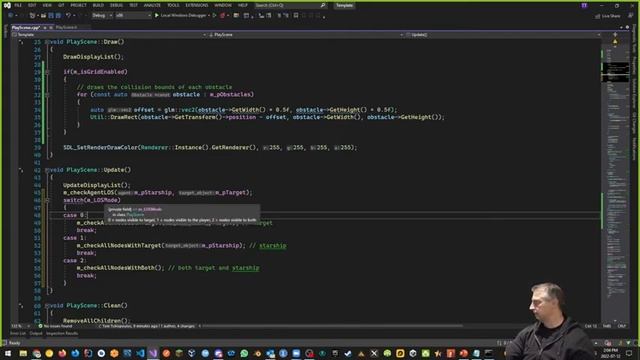This screenshot has height=360, width=640.
Task: Click the Save file toolbar icon
Action: tap(51, 16)
